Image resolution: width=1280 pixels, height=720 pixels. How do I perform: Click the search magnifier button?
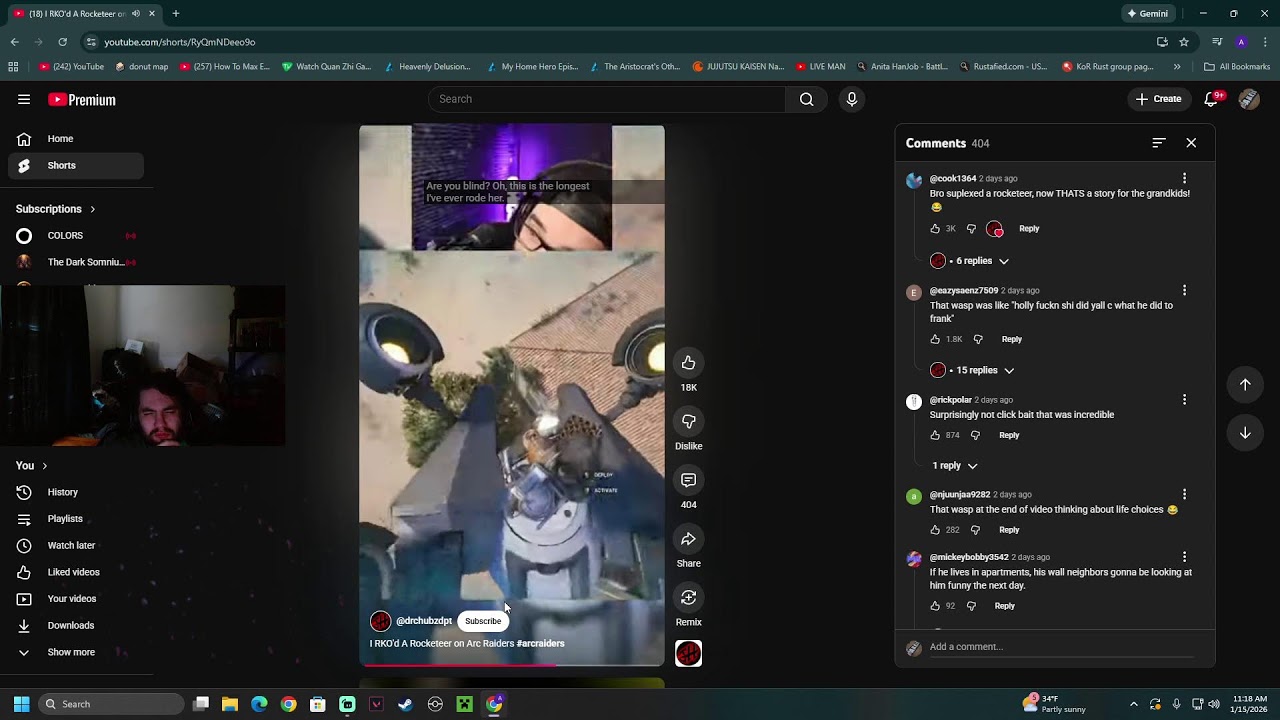[806, 99]
